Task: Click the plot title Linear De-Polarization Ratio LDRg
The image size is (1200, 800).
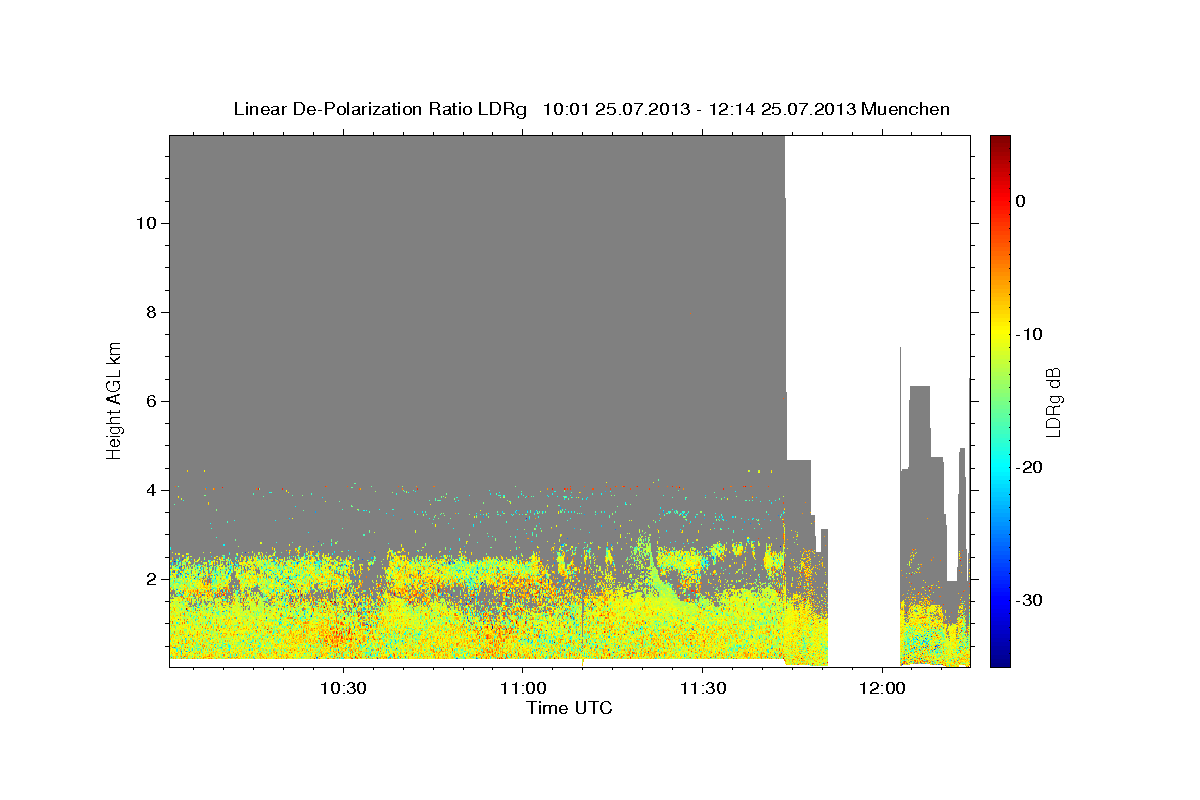Action: (591, 109)
